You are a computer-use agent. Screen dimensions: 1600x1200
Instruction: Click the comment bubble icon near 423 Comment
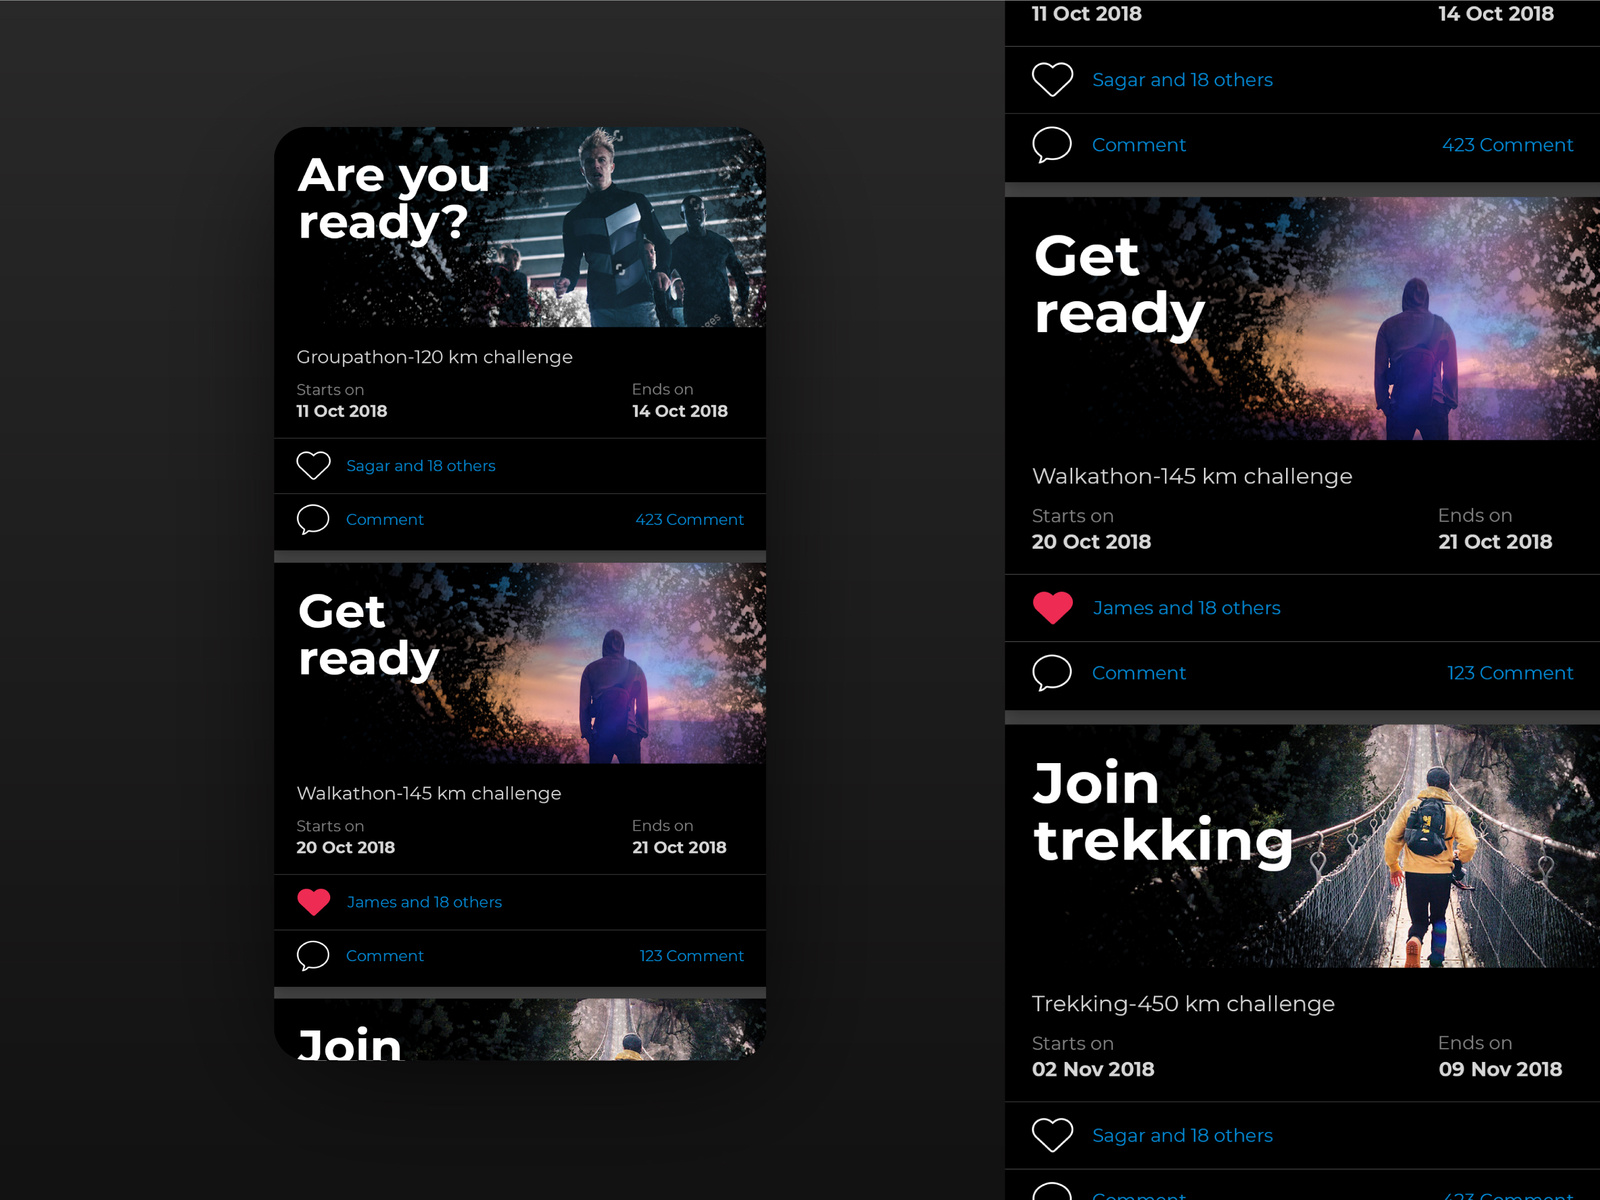coord(1051,145)
